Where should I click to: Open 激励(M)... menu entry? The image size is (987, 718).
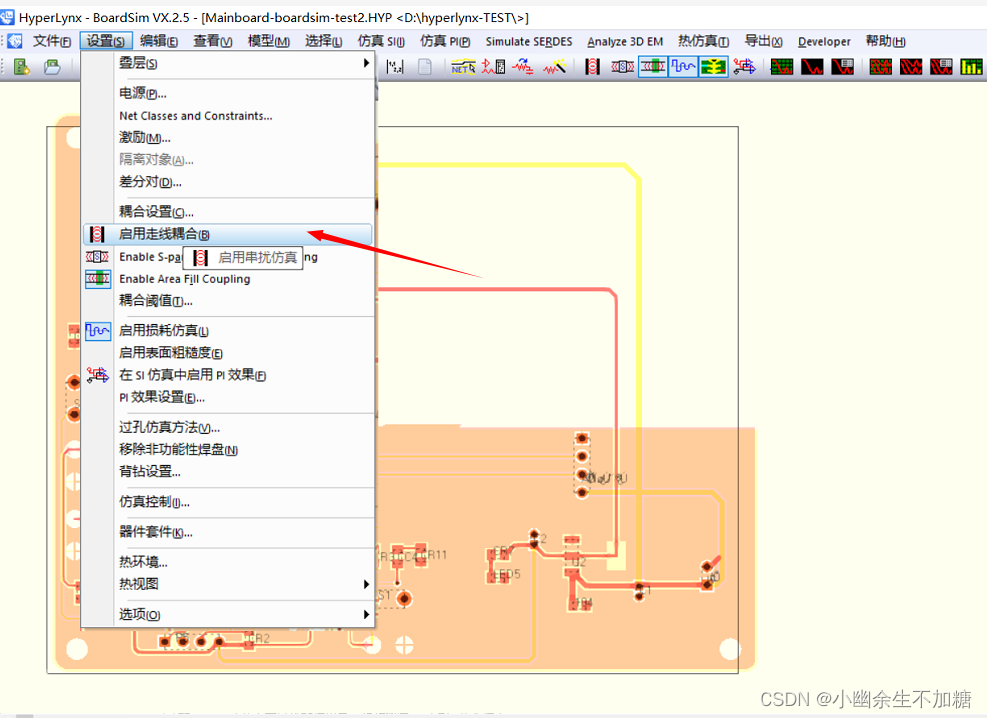point(228,138)
